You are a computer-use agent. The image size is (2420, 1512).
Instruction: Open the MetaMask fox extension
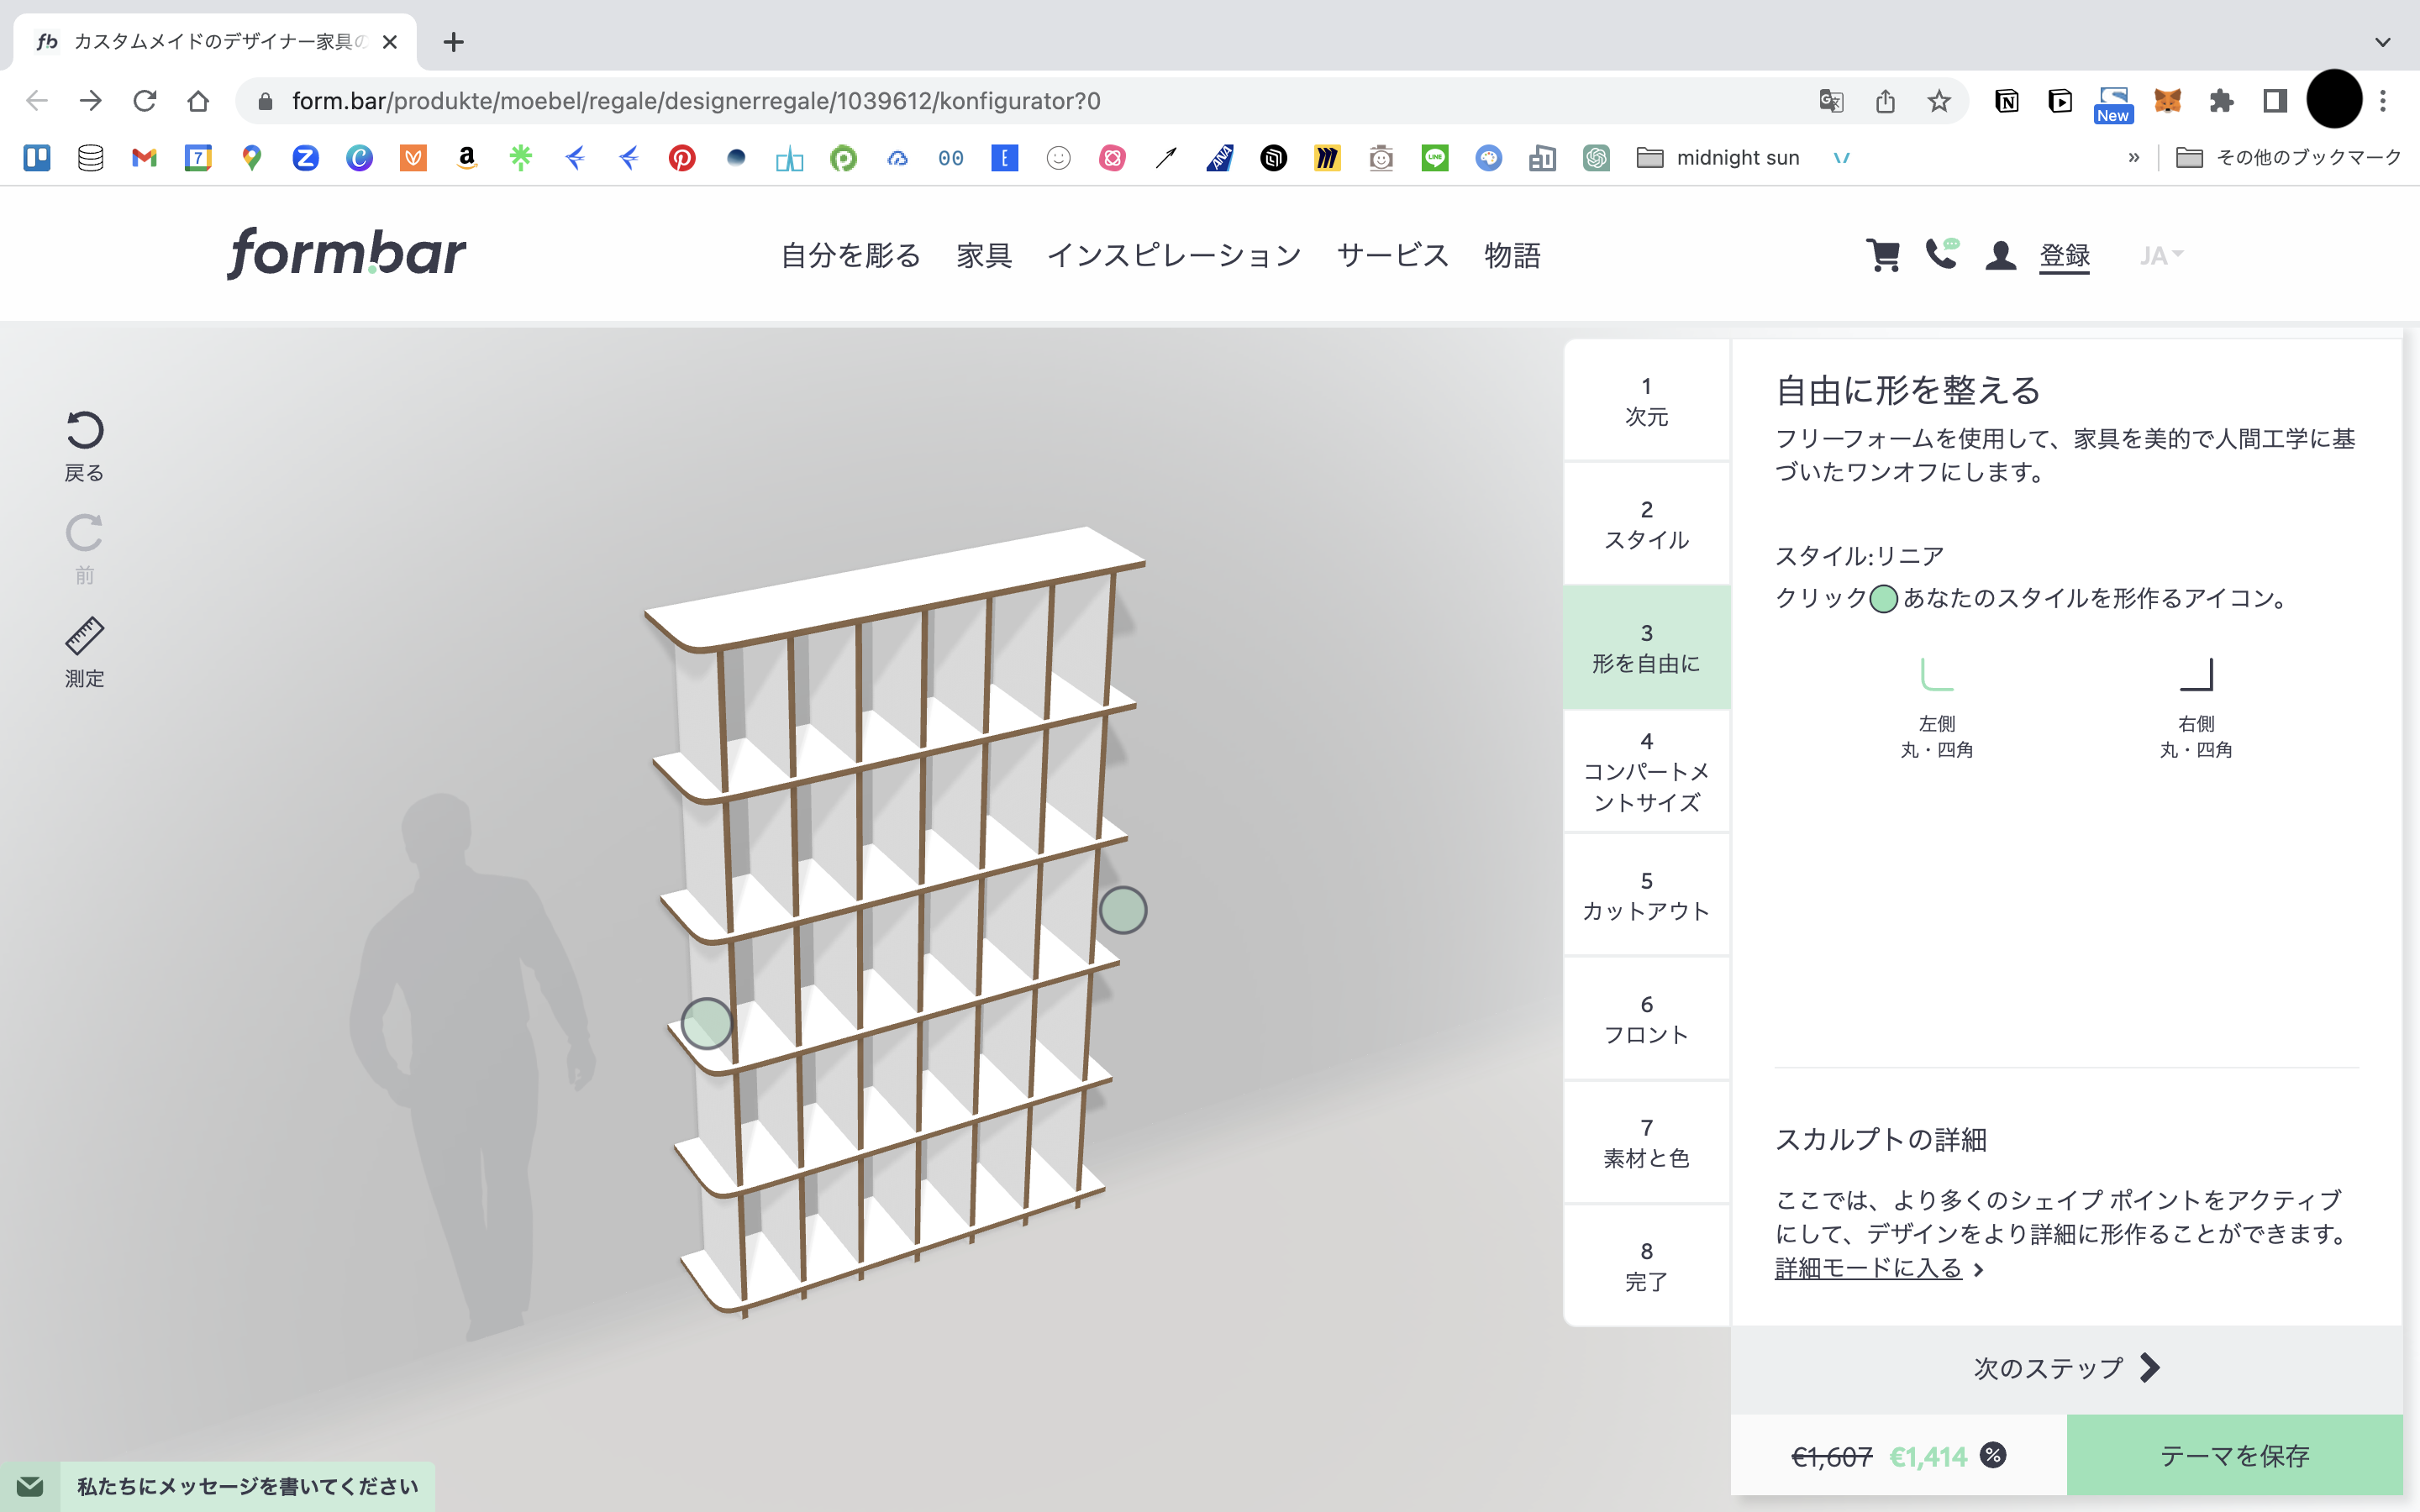[x=2167, y=101]
